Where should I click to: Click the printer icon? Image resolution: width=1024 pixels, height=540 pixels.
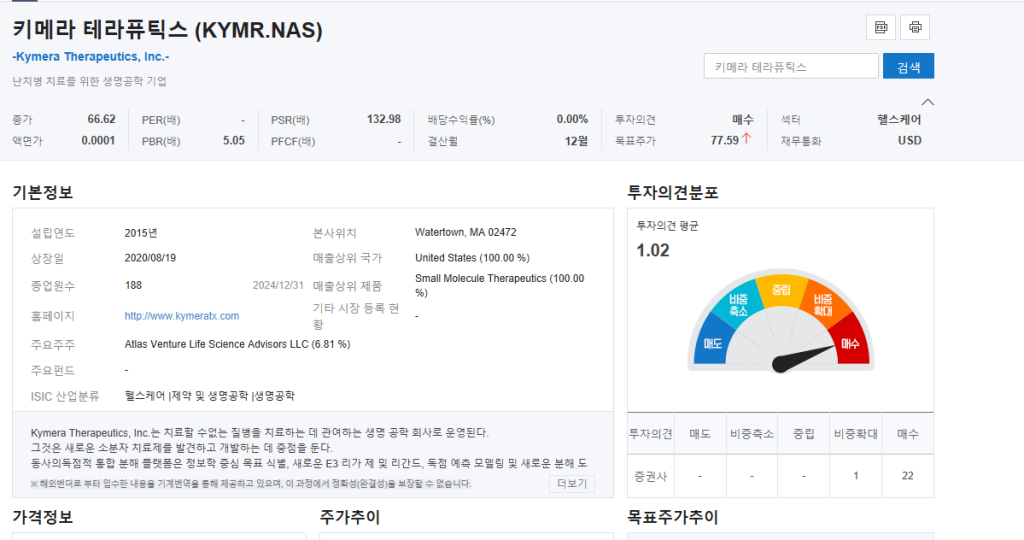(915, 27)
